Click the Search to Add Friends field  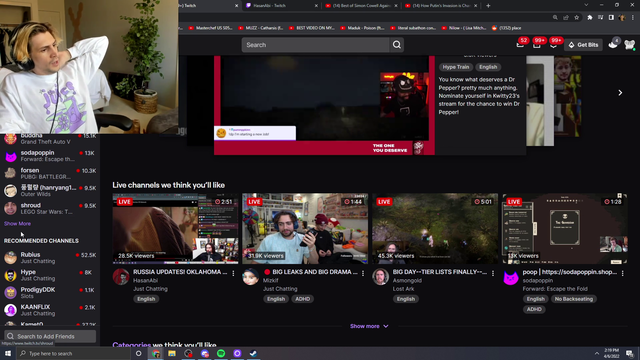pos(50,336)
